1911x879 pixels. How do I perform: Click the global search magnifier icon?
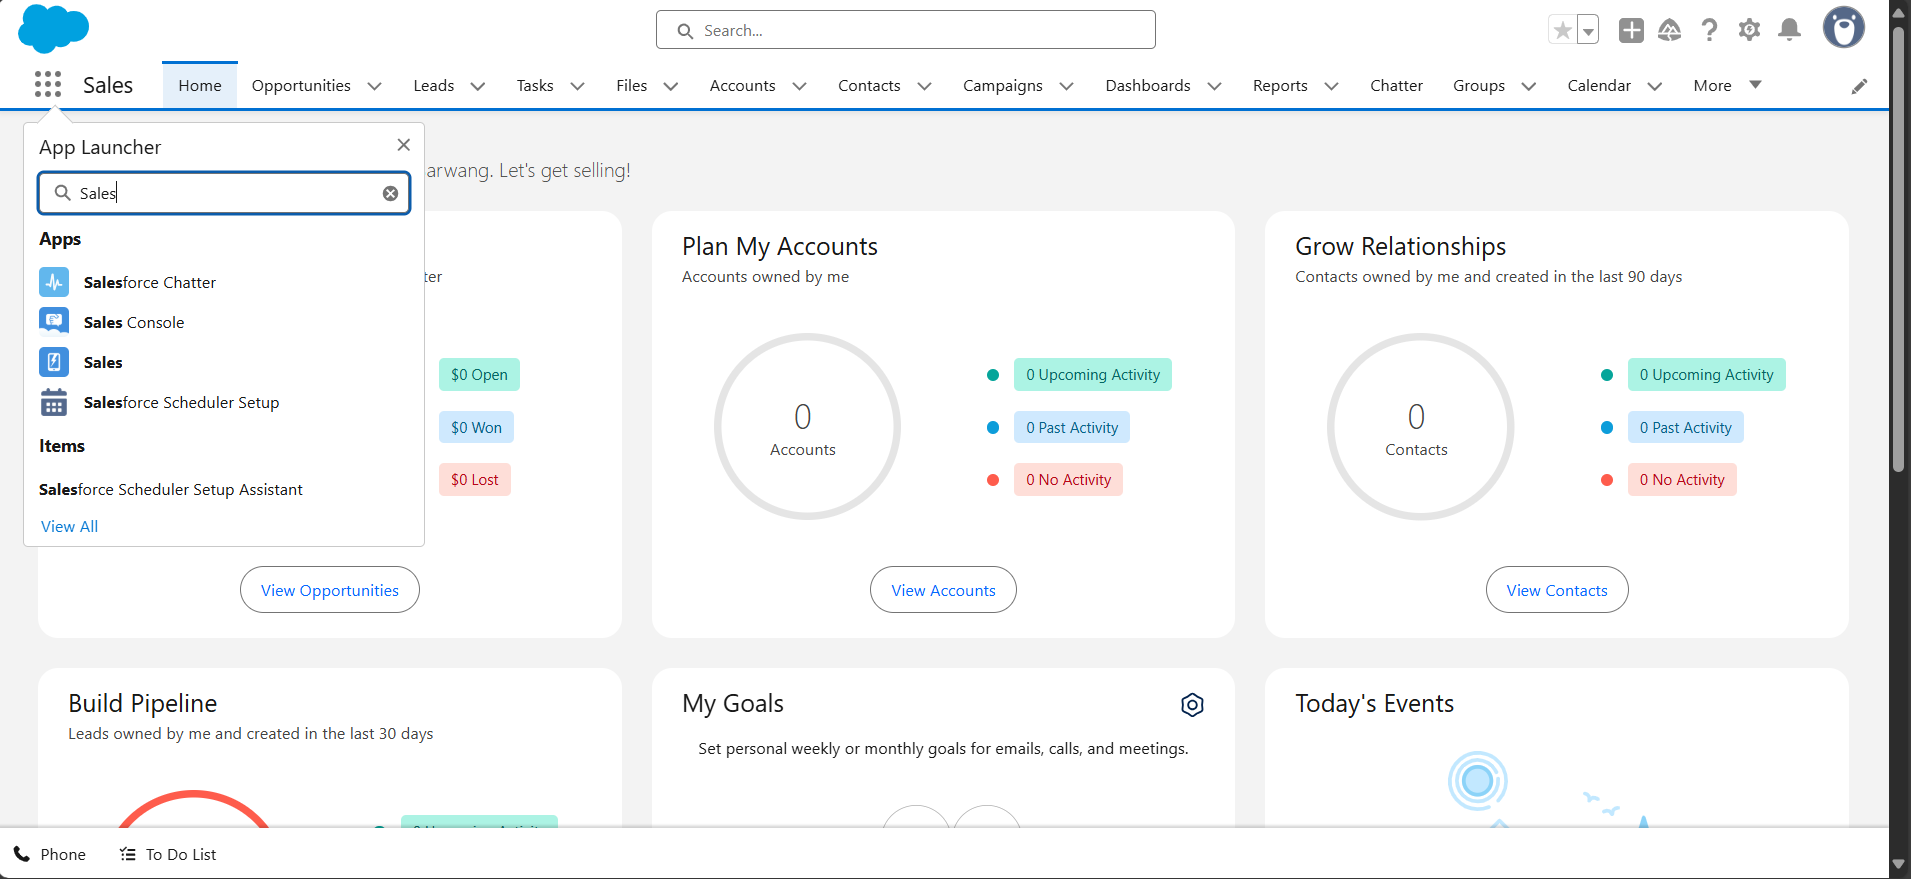(x=685, y=31)
